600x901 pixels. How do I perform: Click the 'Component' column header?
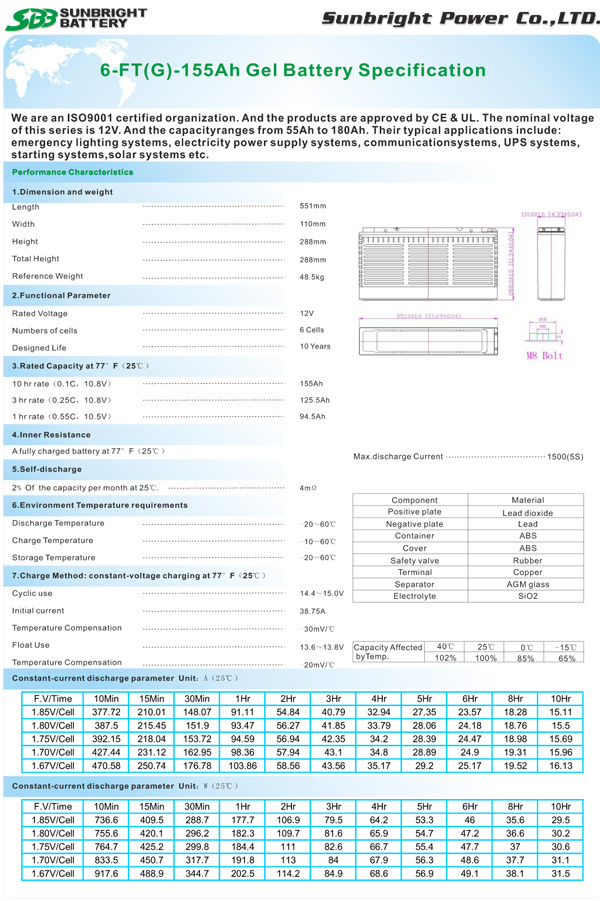click(414, 500)
